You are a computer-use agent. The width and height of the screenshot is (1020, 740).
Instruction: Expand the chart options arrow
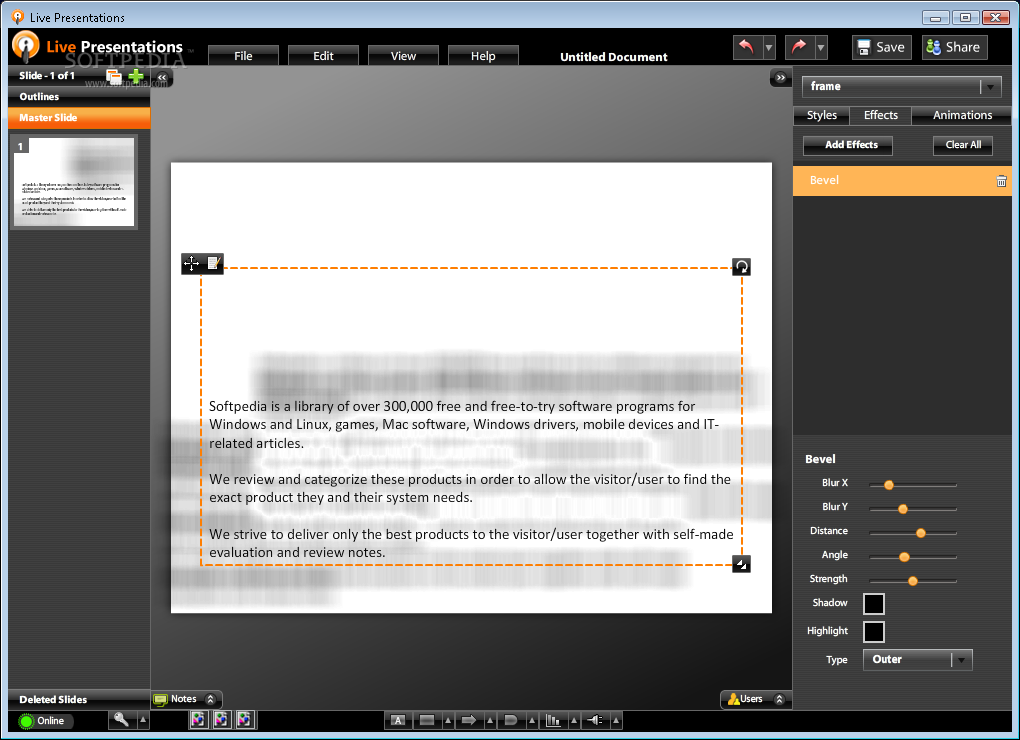(x=574, y=720)
